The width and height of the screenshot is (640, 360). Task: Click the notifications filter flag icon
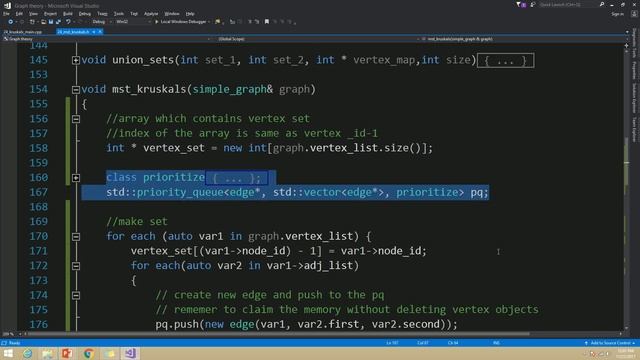click(x=520, y=4)
